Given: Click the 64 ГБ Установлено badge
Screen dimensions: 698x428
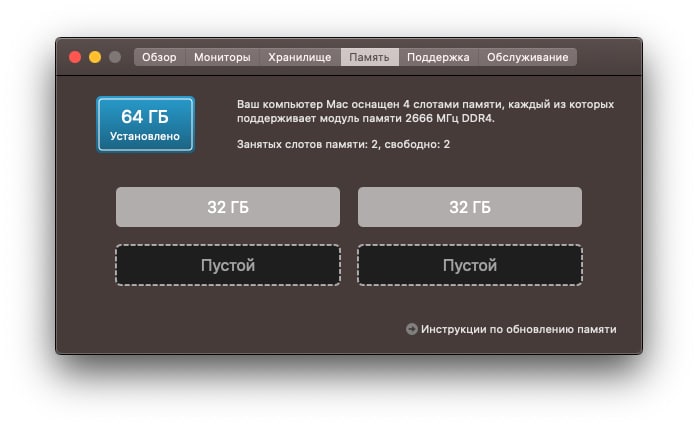Looking at the screenshot, I should click(x=146, y=124).
